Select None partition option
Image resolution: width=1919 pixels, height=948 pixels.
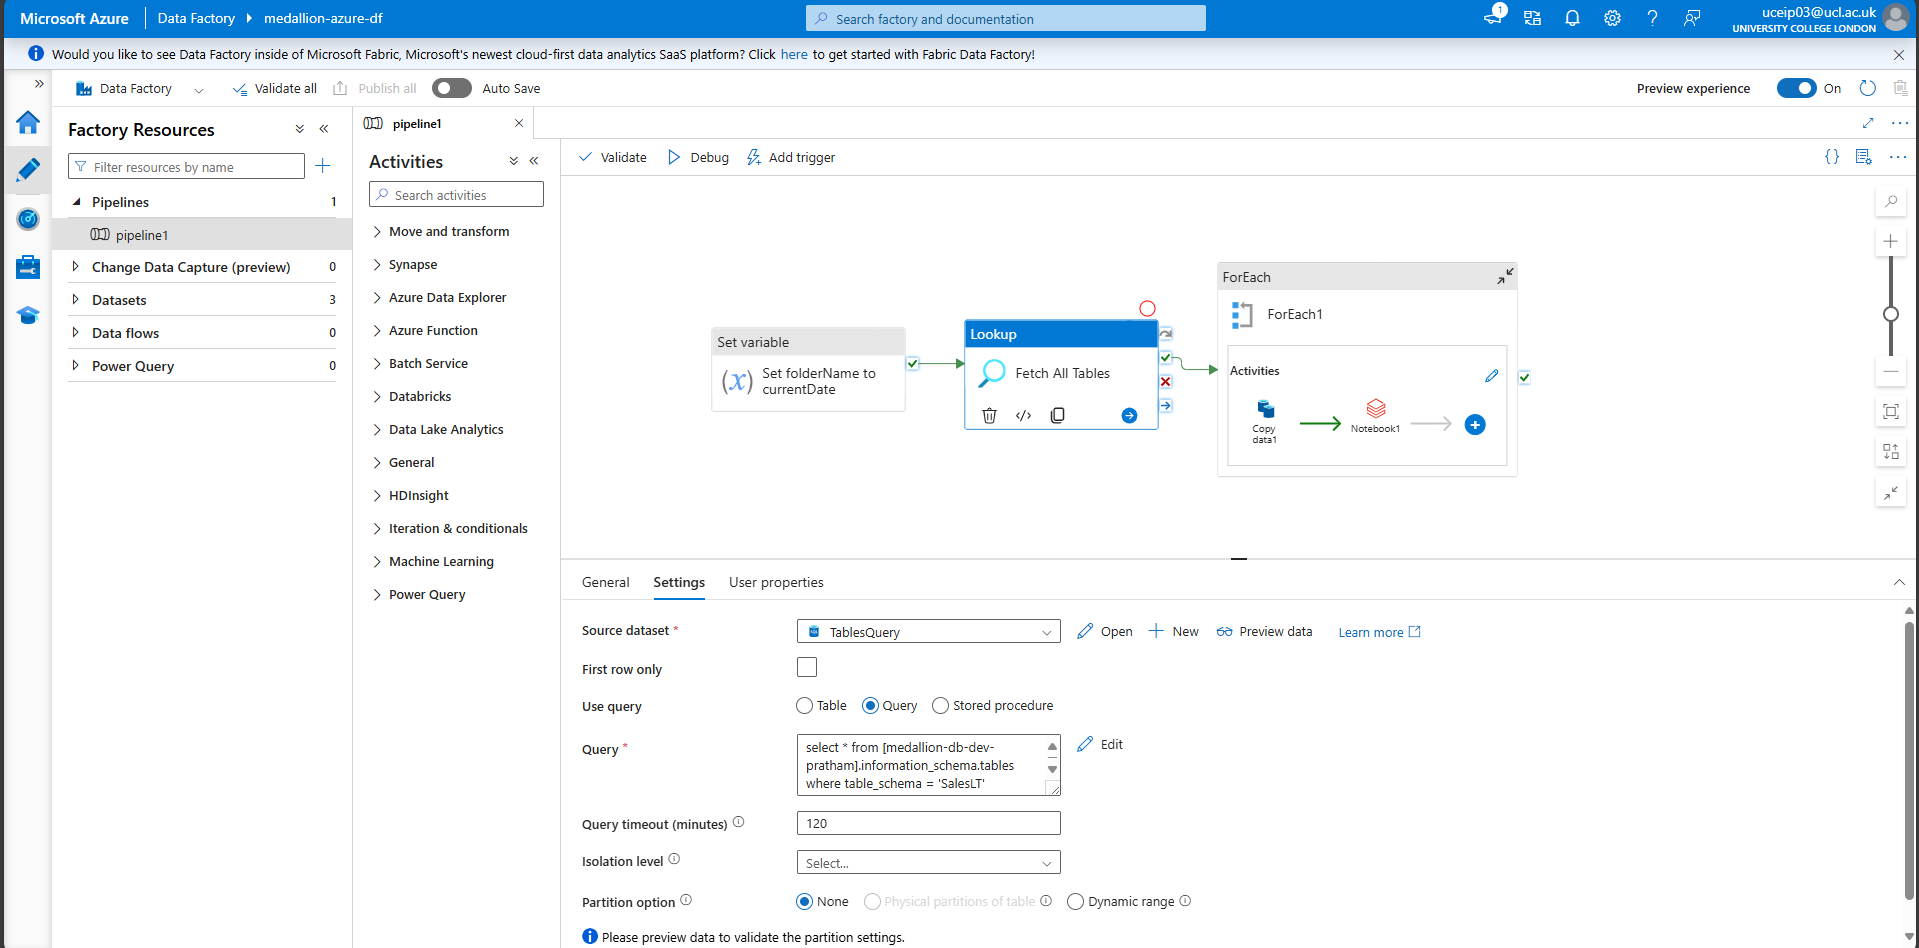point(804,902)
